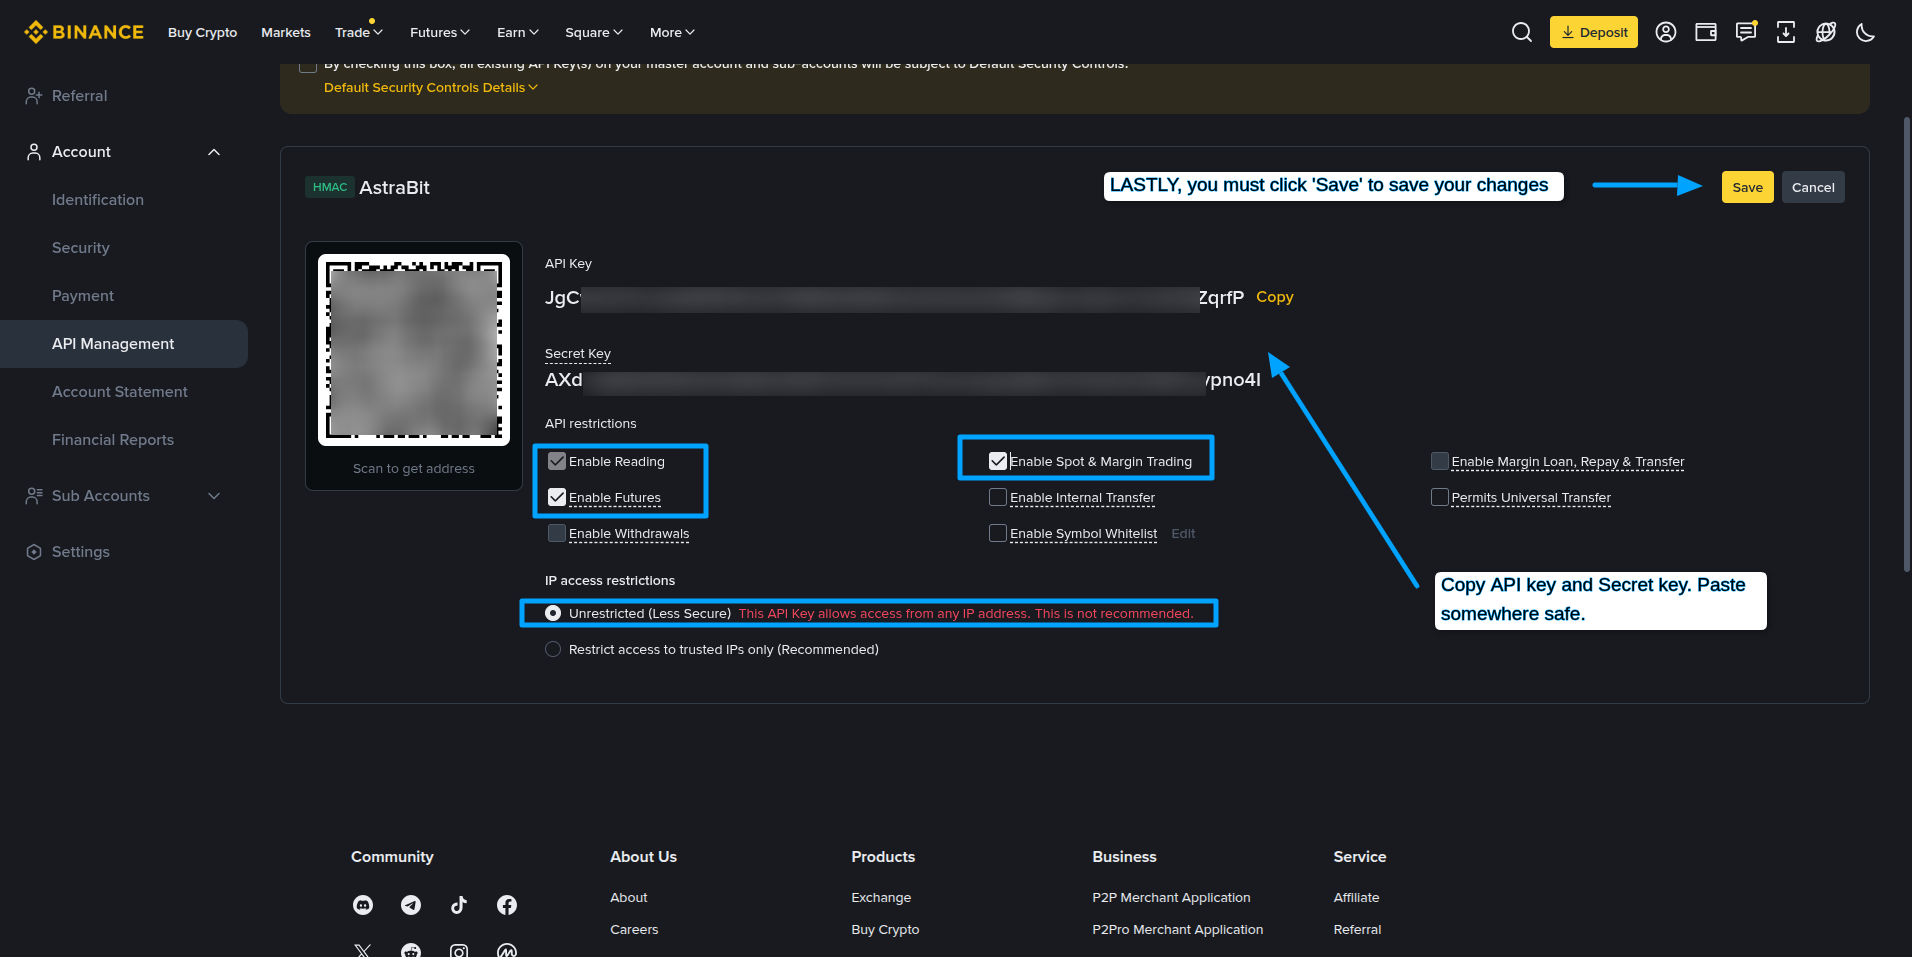Open the Square dropdown menu
The height and width of the screenshot is (957, 1912).
coord(594,32)
